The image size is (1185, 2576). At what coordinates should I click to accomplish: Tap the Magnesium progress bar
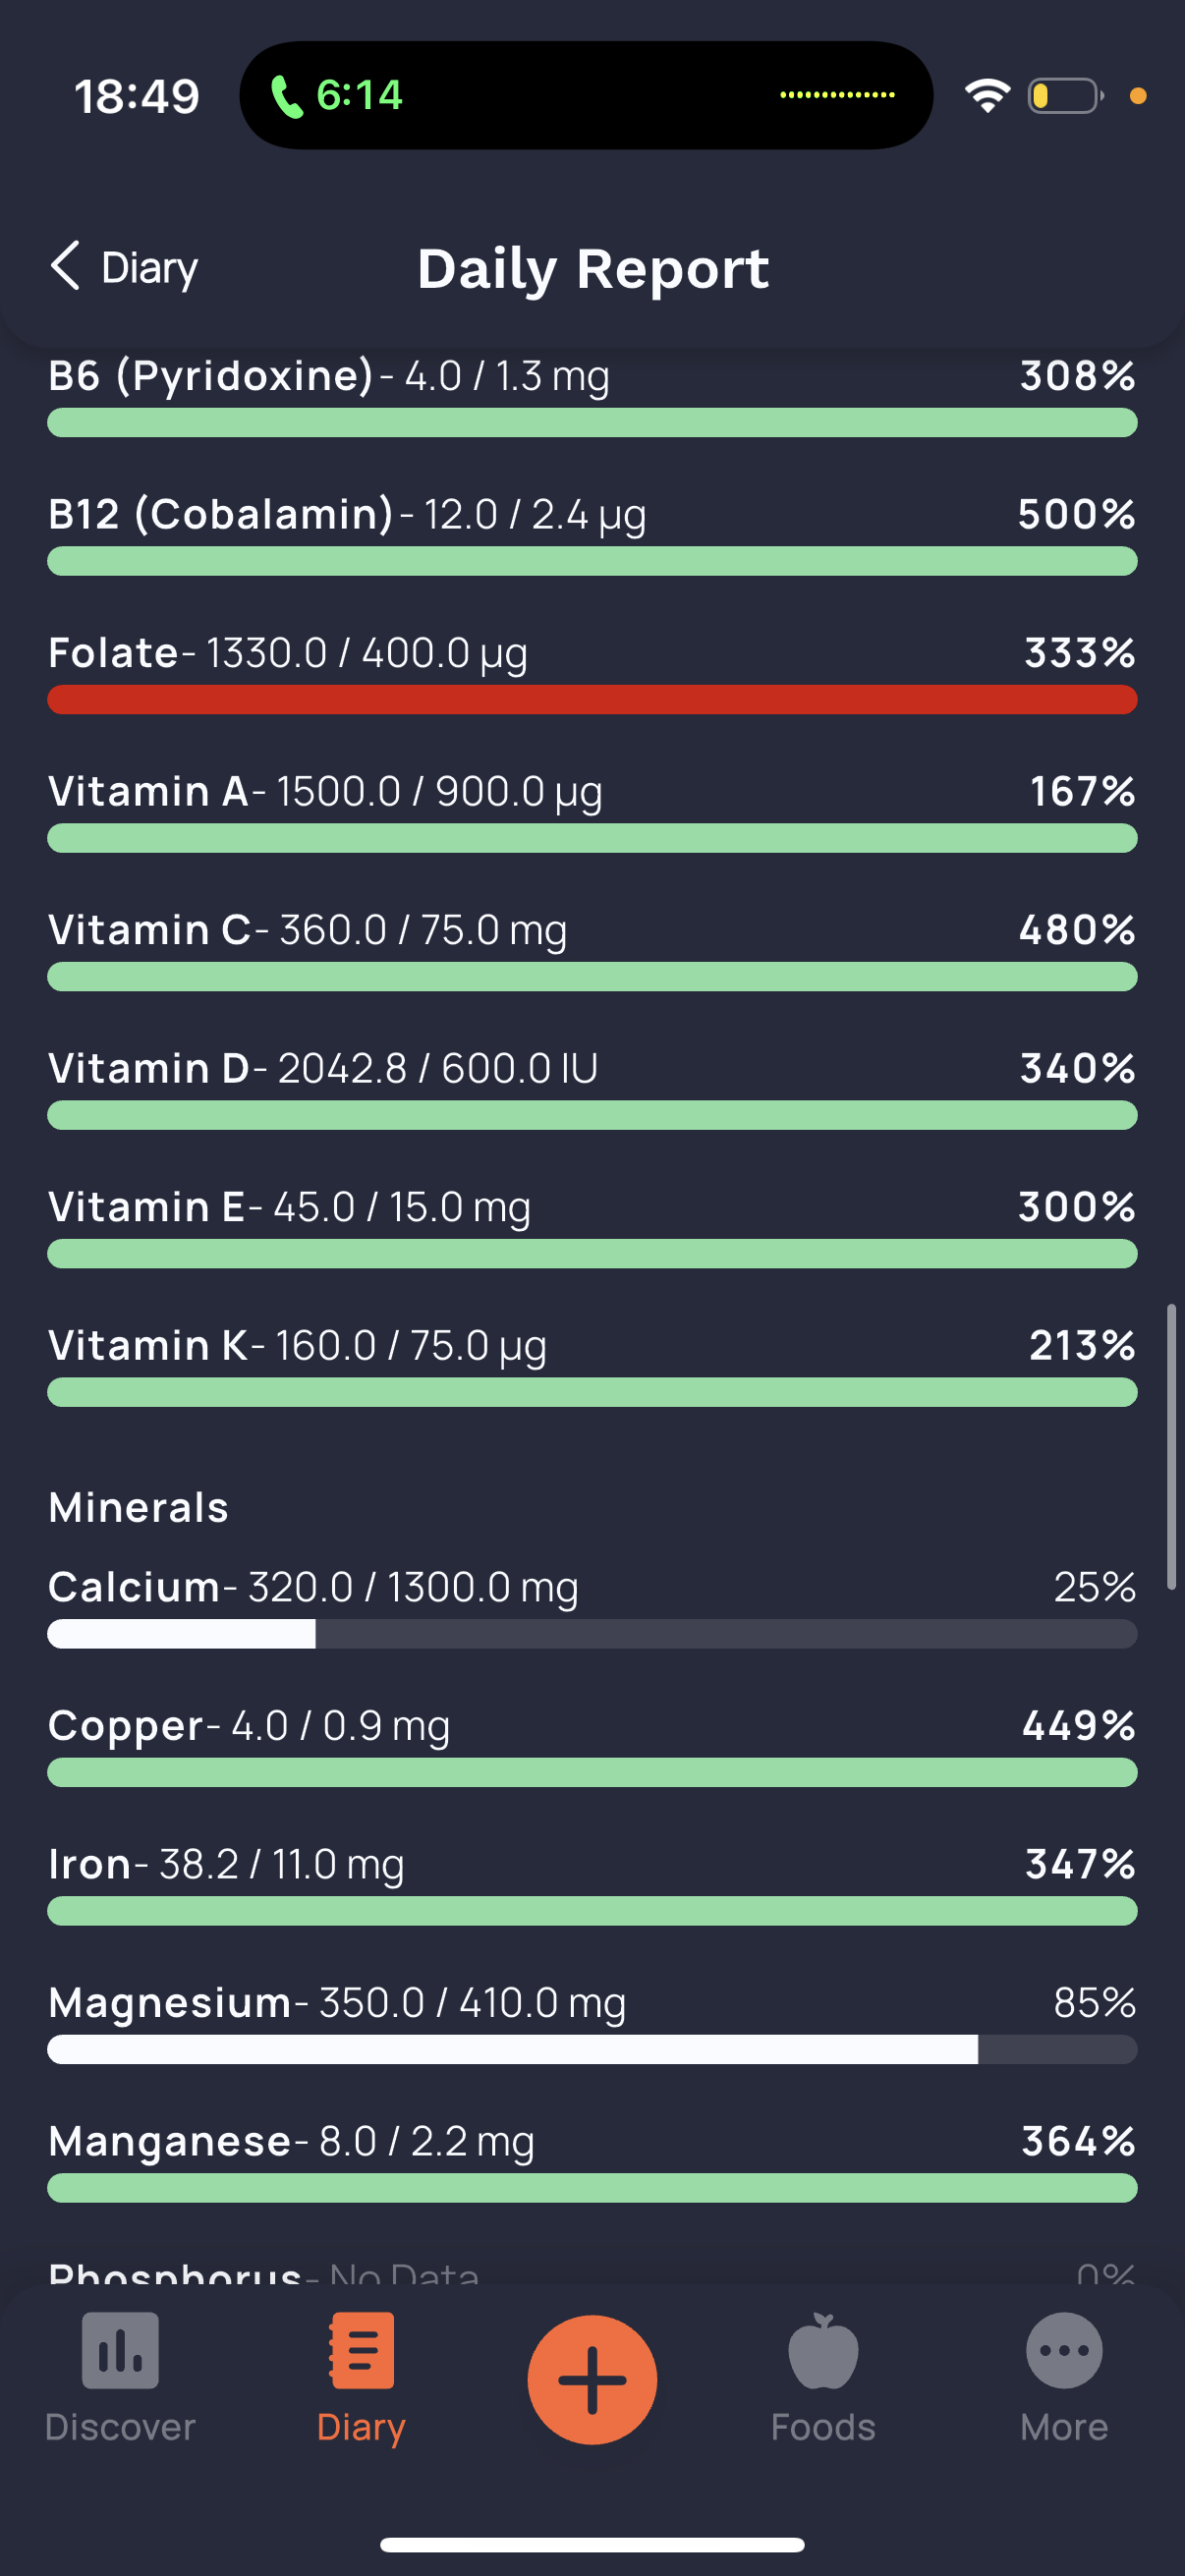(x=592, y=2049)
